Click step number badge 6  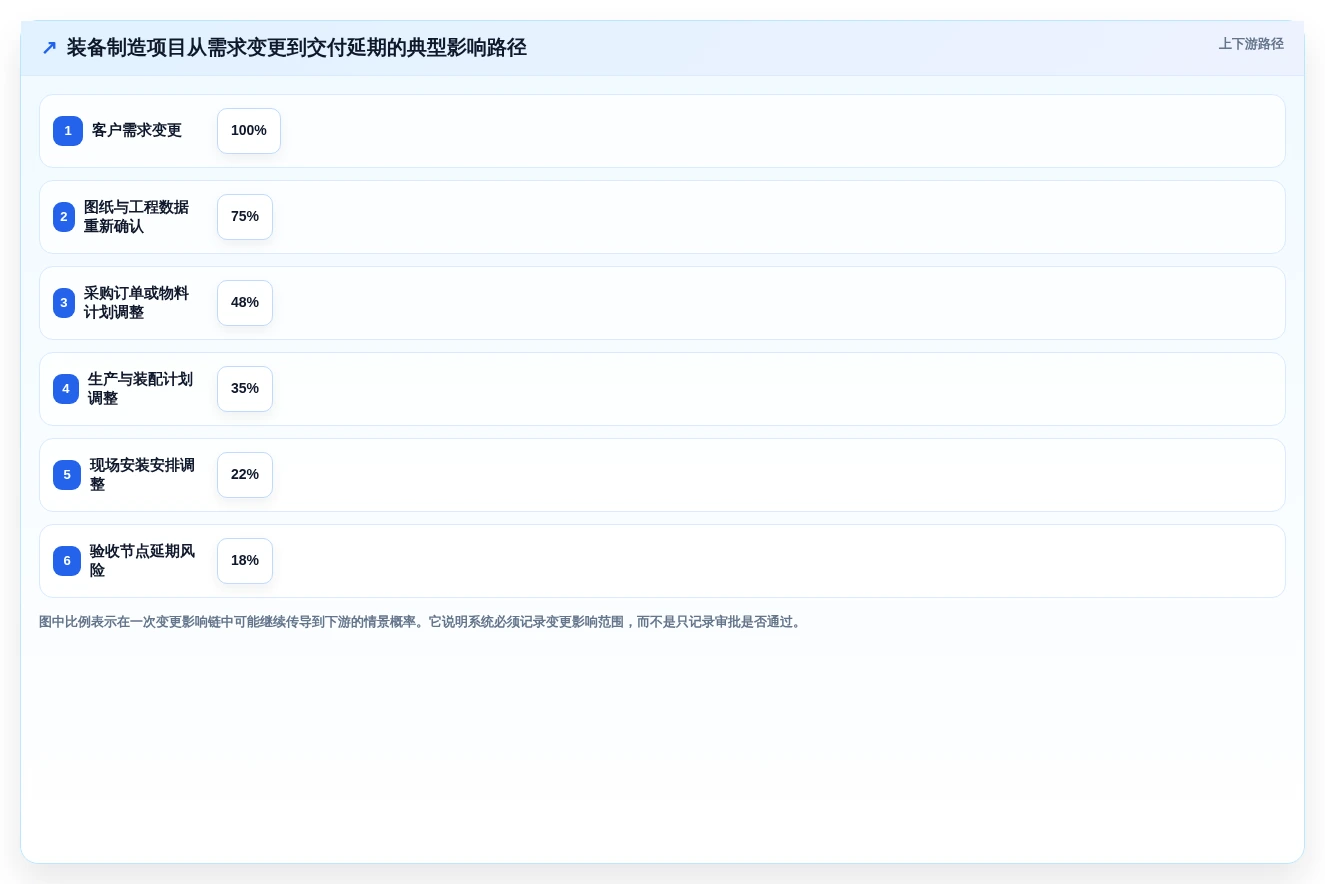point(67,561)
